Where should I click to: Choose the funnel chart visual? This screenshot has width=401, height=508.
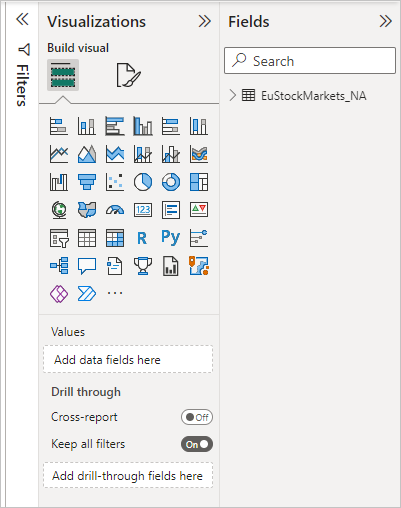pyautogui.click(x=87, y=182)
